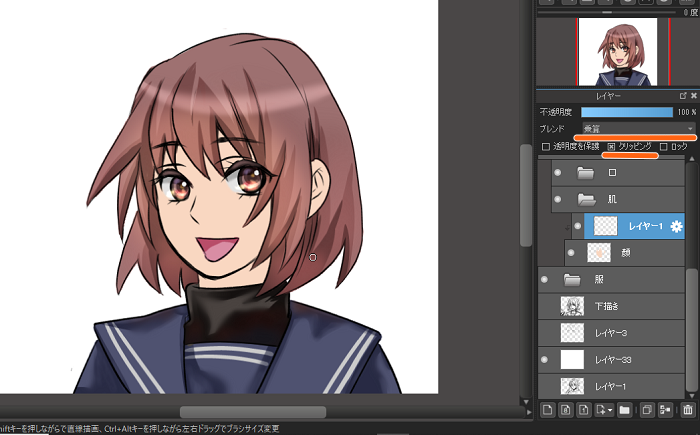Viewport: 700px width, 435px height.
Task: Open settings gear for レイヤー1
Action: click(676, 226)
